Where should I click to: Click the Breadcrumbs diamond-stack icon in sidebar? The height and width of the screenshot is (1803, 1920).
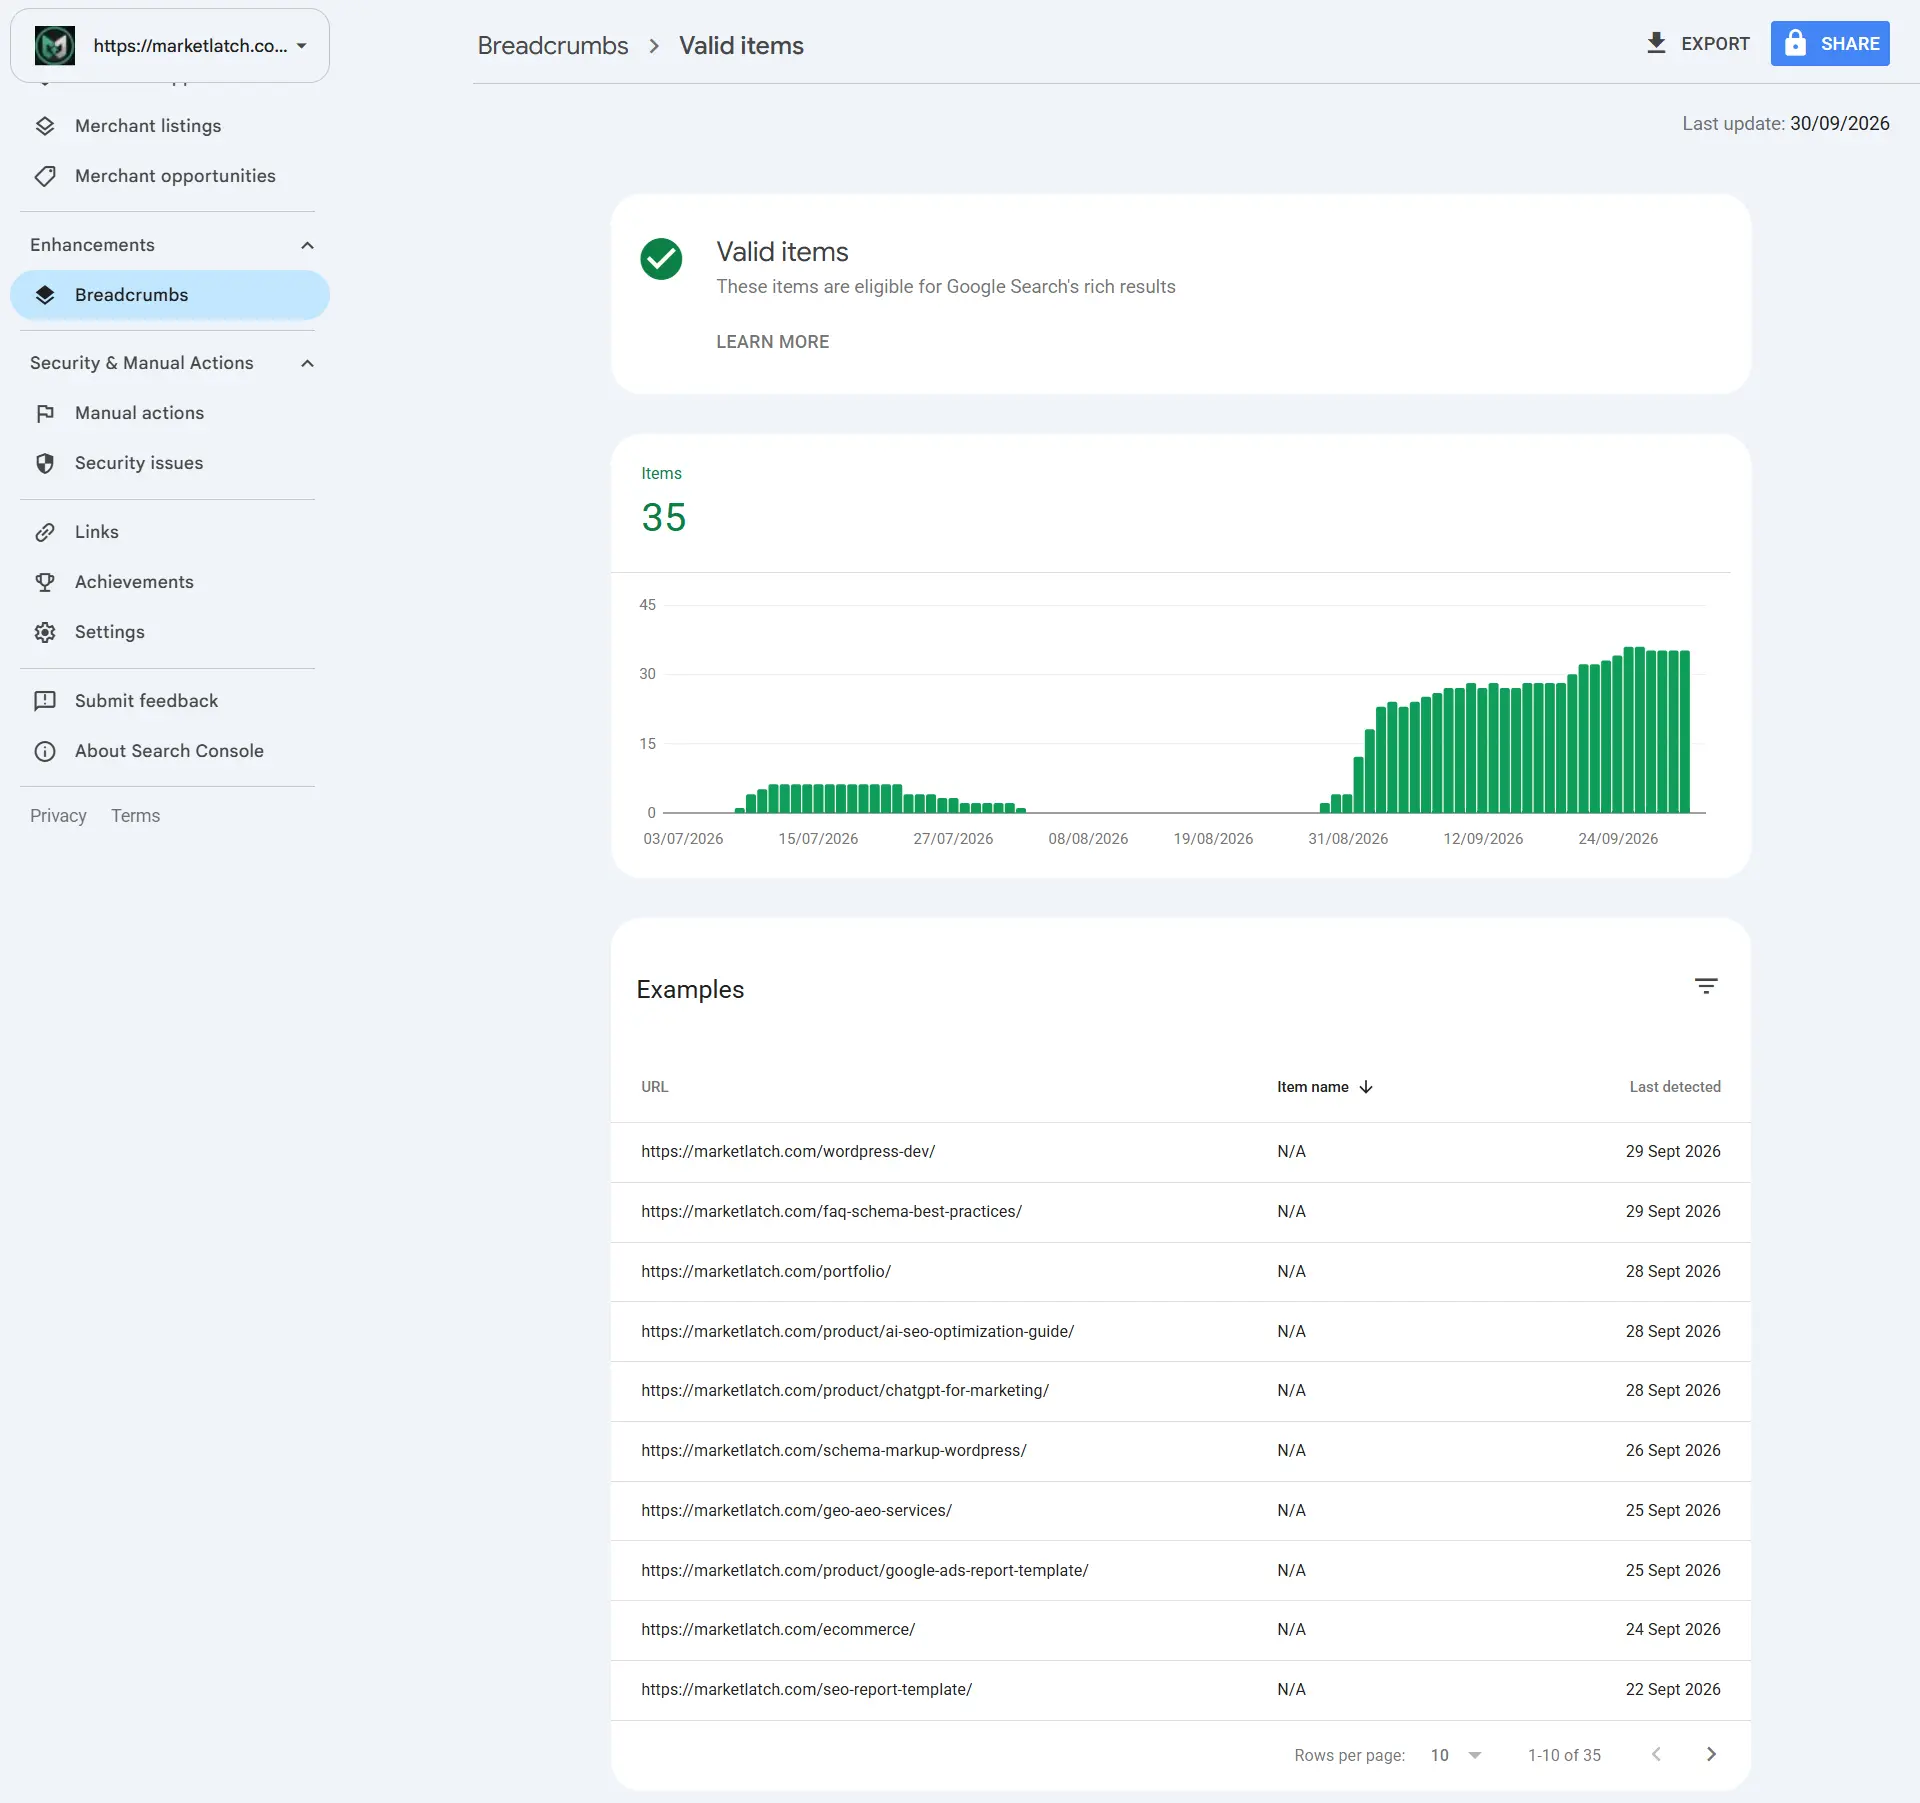pos(45,295)
